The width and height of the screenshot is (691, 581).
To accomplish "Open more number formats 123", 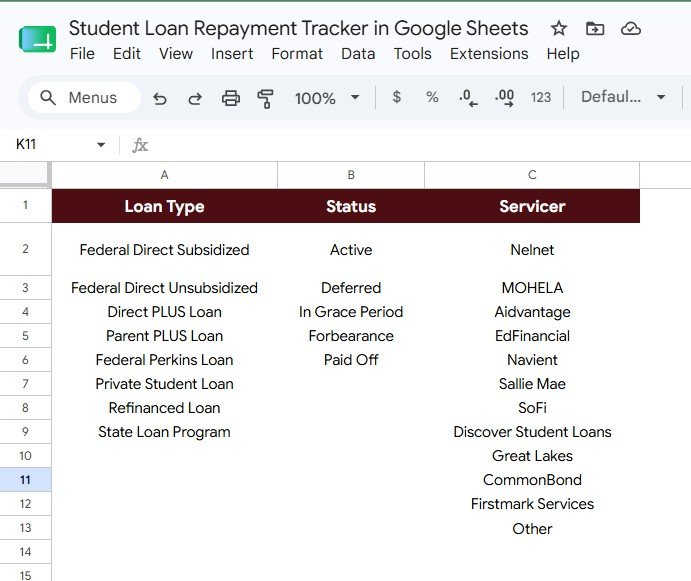I will 541,97.
